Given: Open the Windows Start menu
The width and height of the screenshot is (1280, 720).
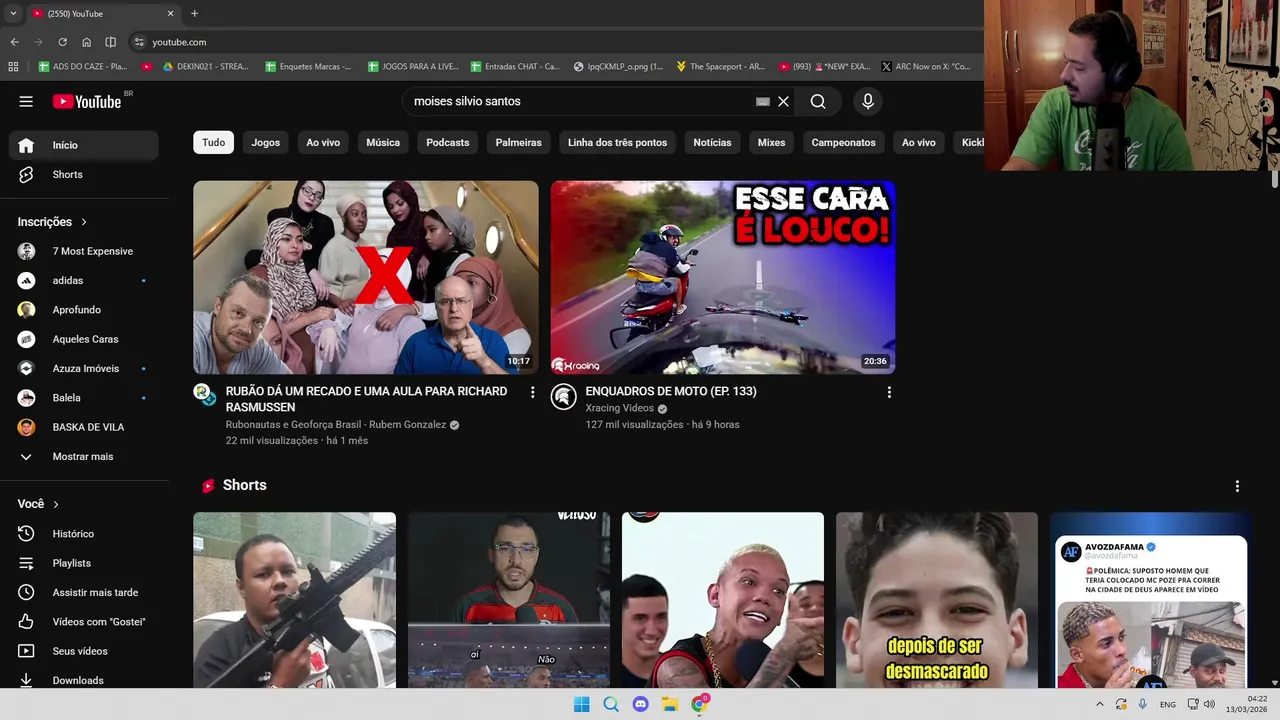Looking at the screenshot, I should [x=581, y=704].
